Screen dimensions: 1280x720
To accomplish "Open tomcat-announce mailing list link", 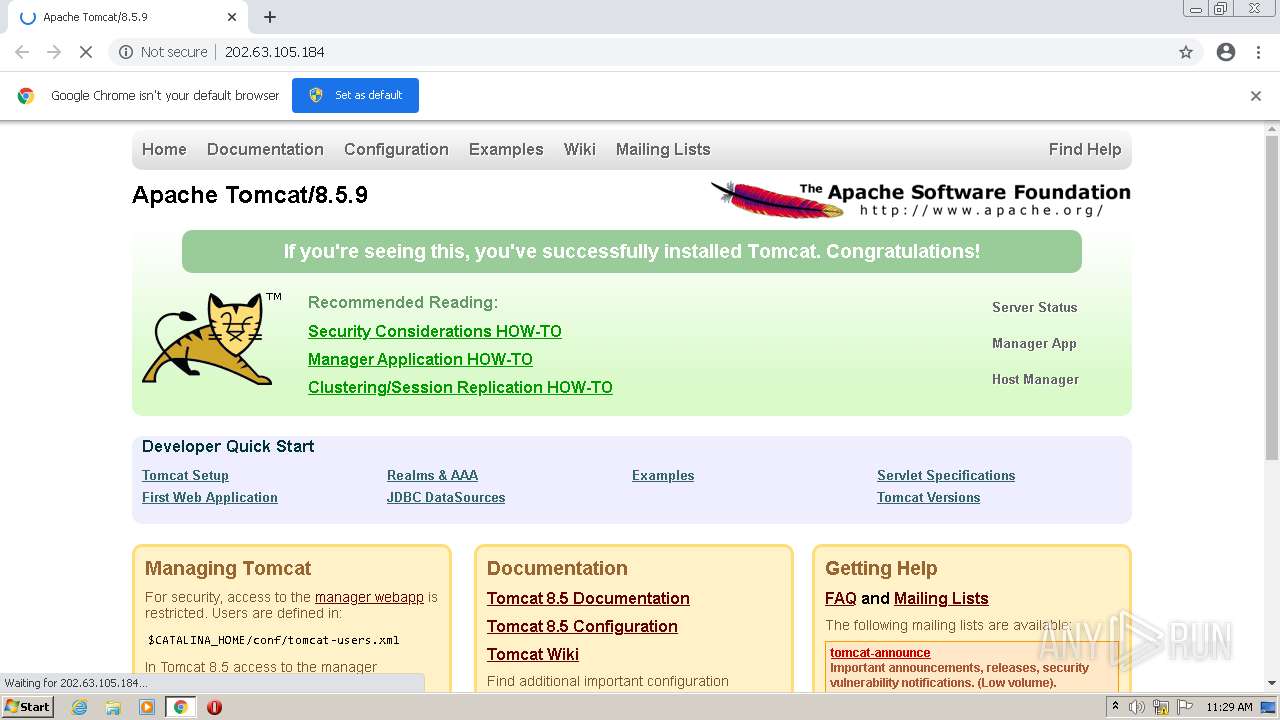I will tap(880, 652).
